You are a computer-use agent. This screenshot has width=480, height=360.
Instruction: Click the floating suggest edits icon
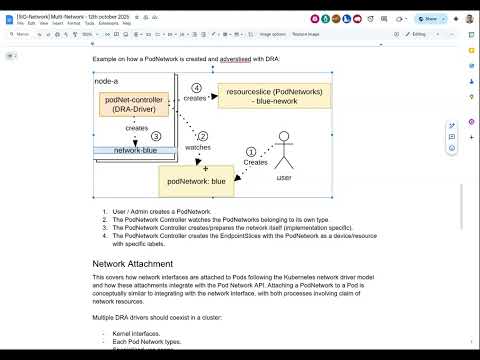coord(452,126)
